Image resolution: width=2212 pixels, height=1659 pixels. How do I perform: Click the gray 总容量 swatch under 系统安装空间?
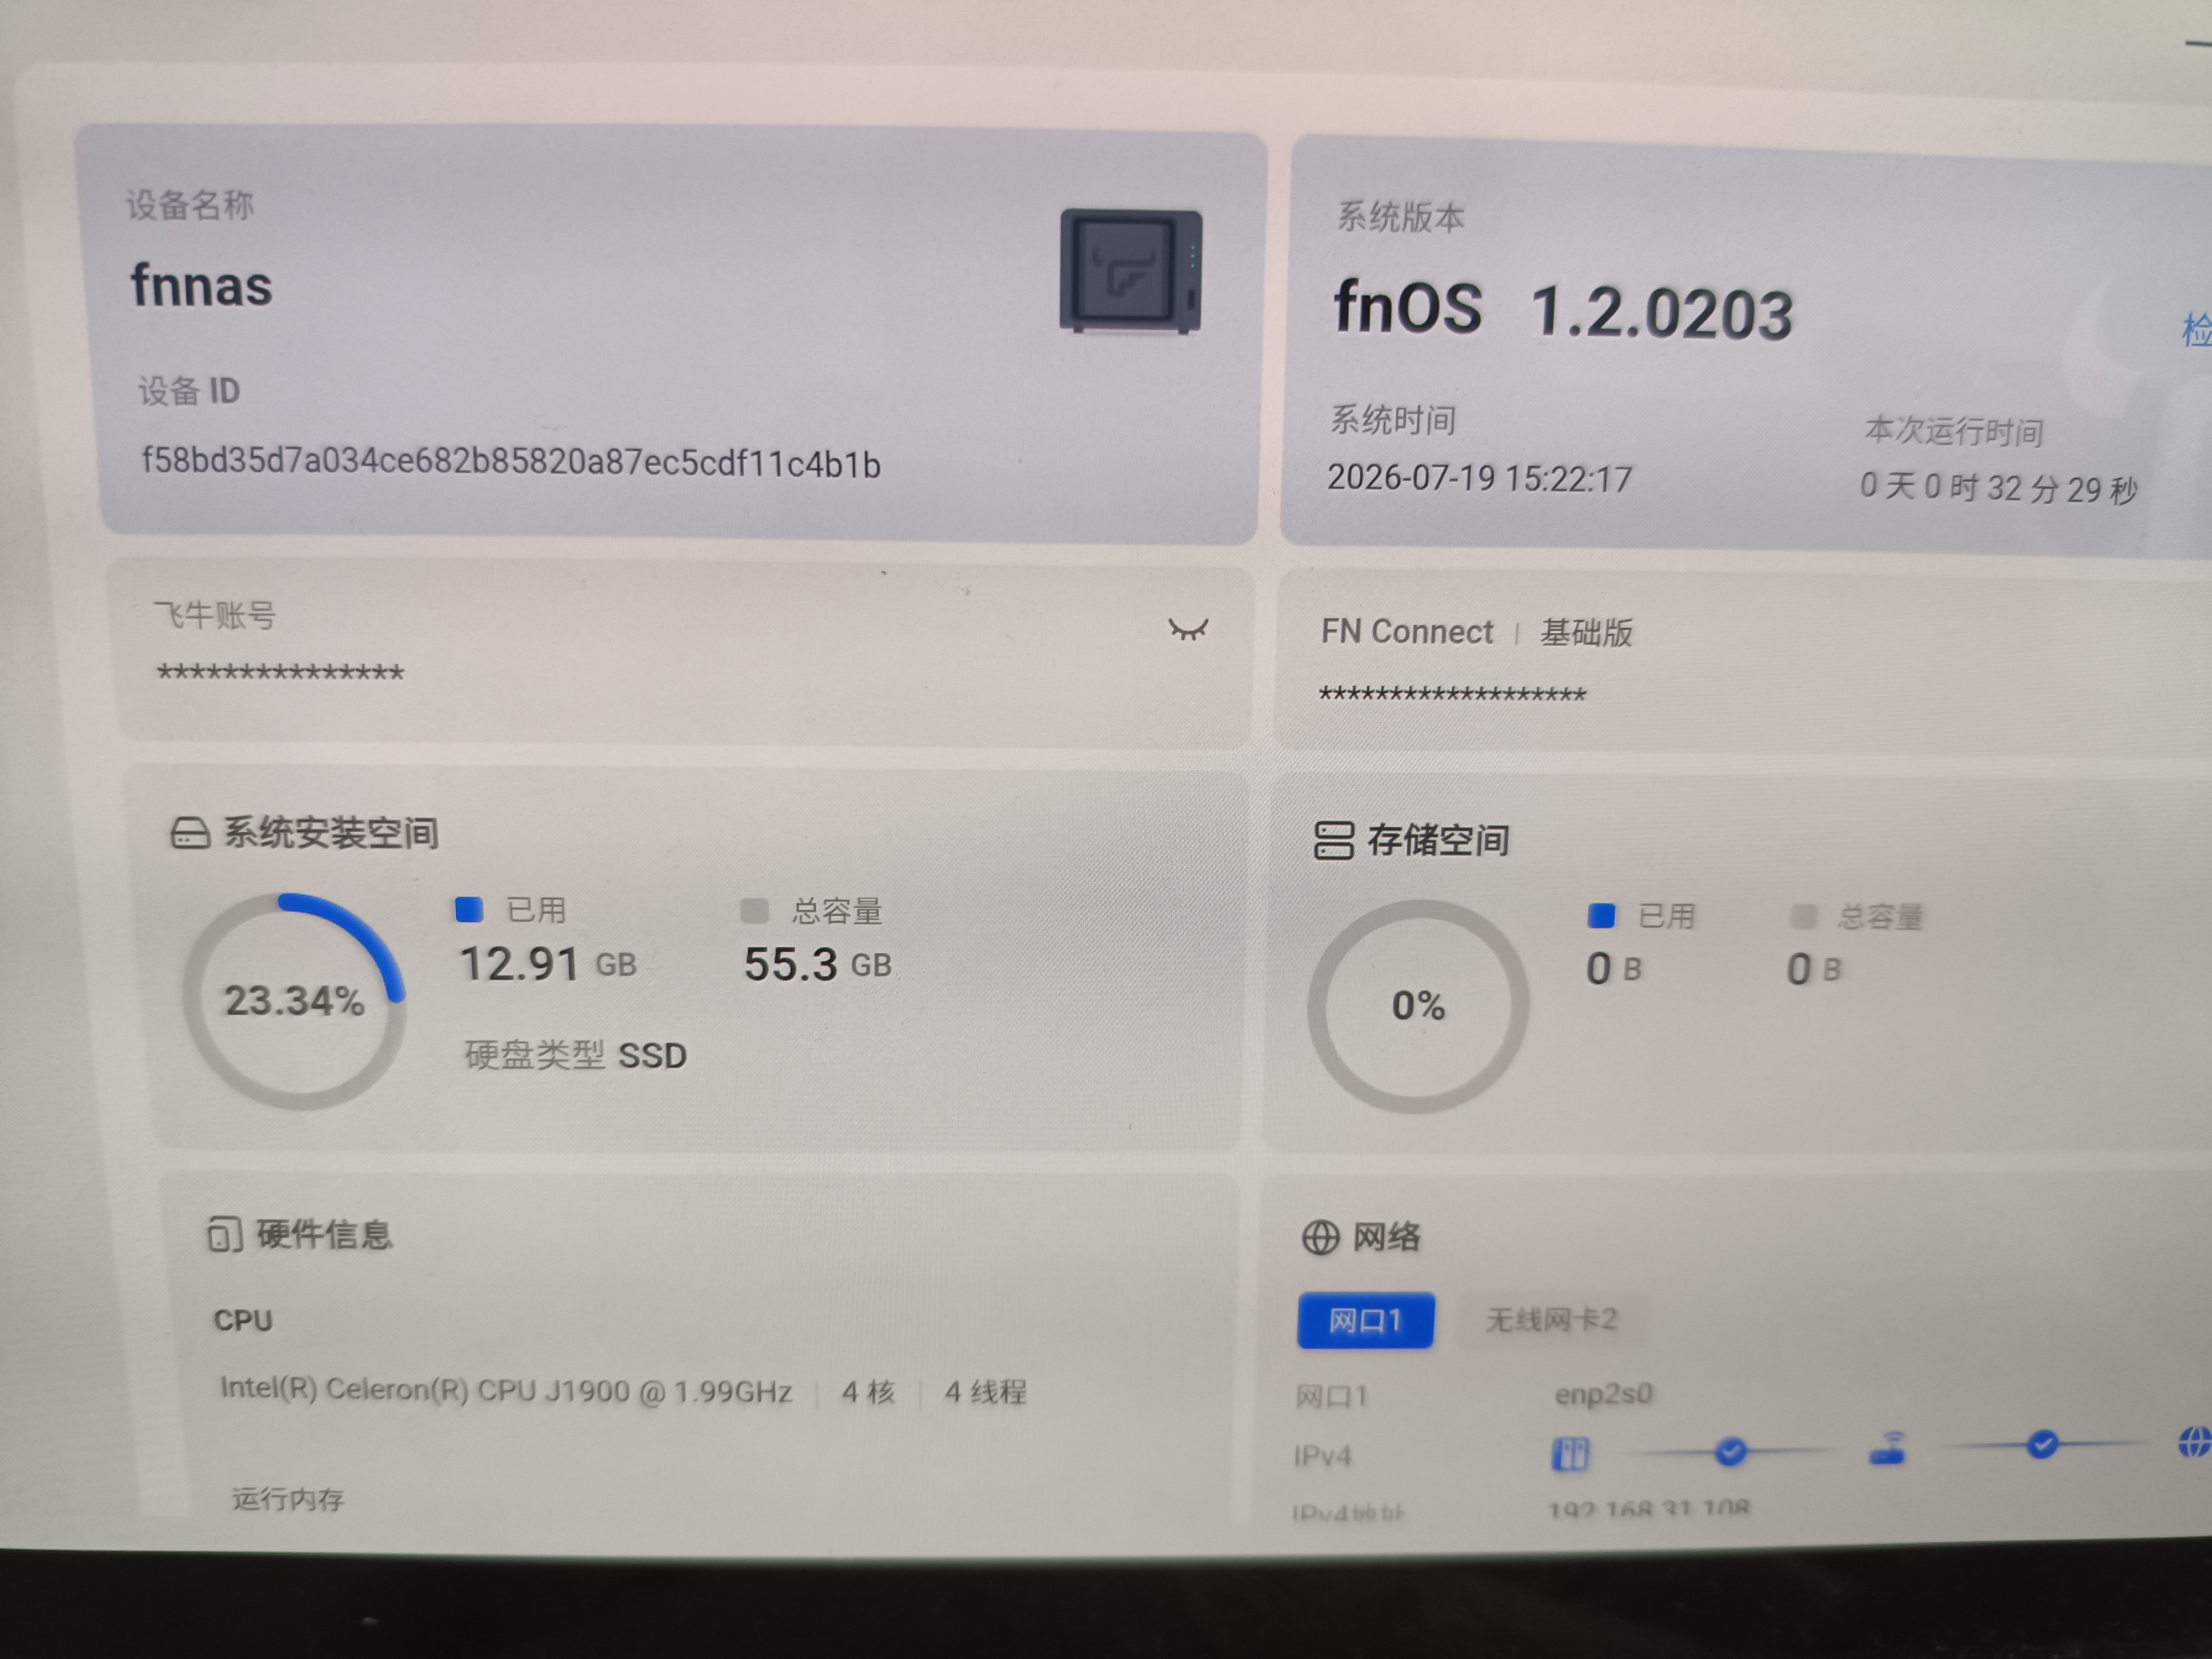pyautogui.click(x=754, y=910)
